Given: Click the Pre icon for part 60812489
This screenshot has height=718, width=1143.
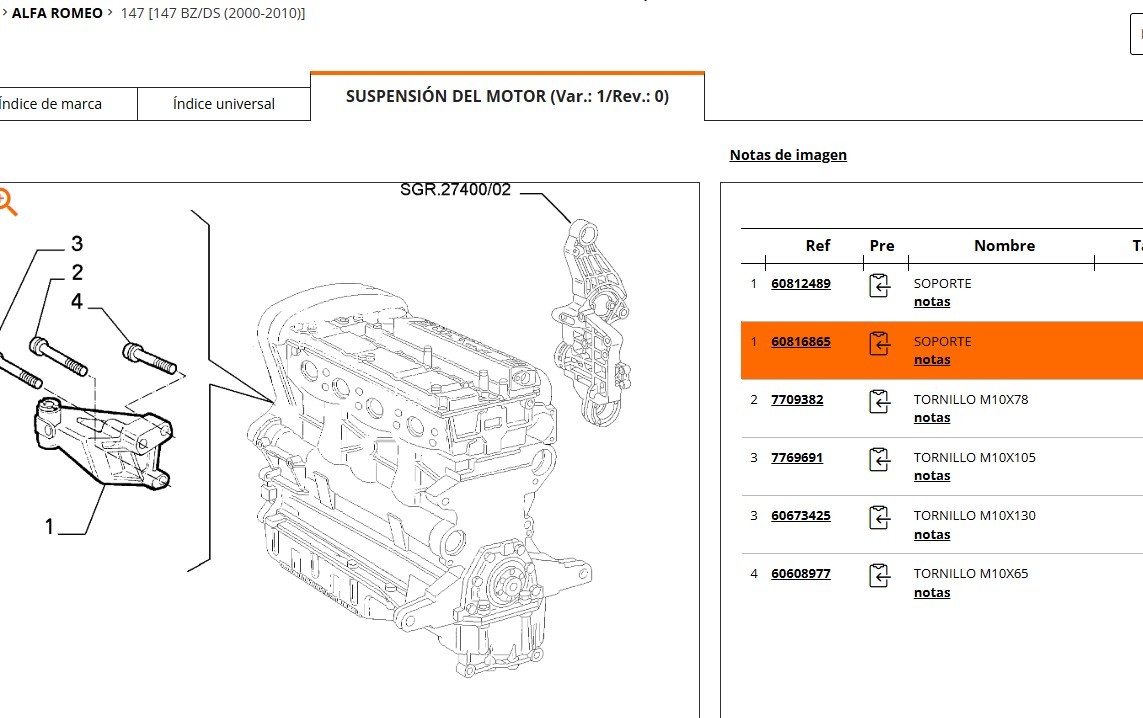Looking at the screenshot, I should (x=879, y=285).
